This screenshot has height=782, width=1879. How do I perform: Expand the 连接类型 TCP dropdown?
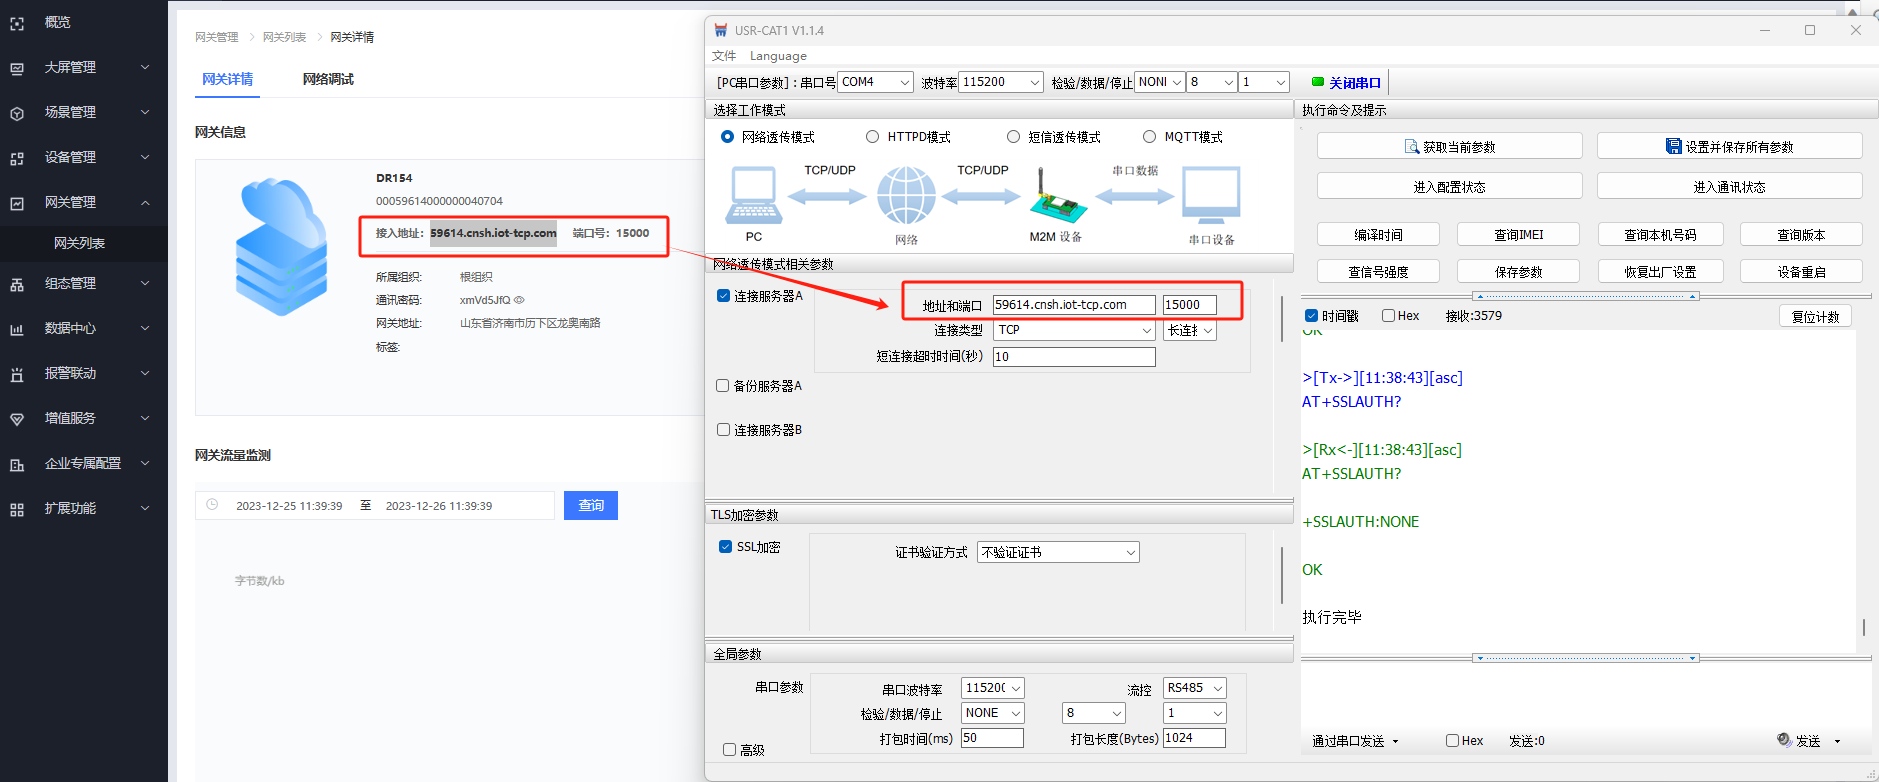click(1075, 330)
